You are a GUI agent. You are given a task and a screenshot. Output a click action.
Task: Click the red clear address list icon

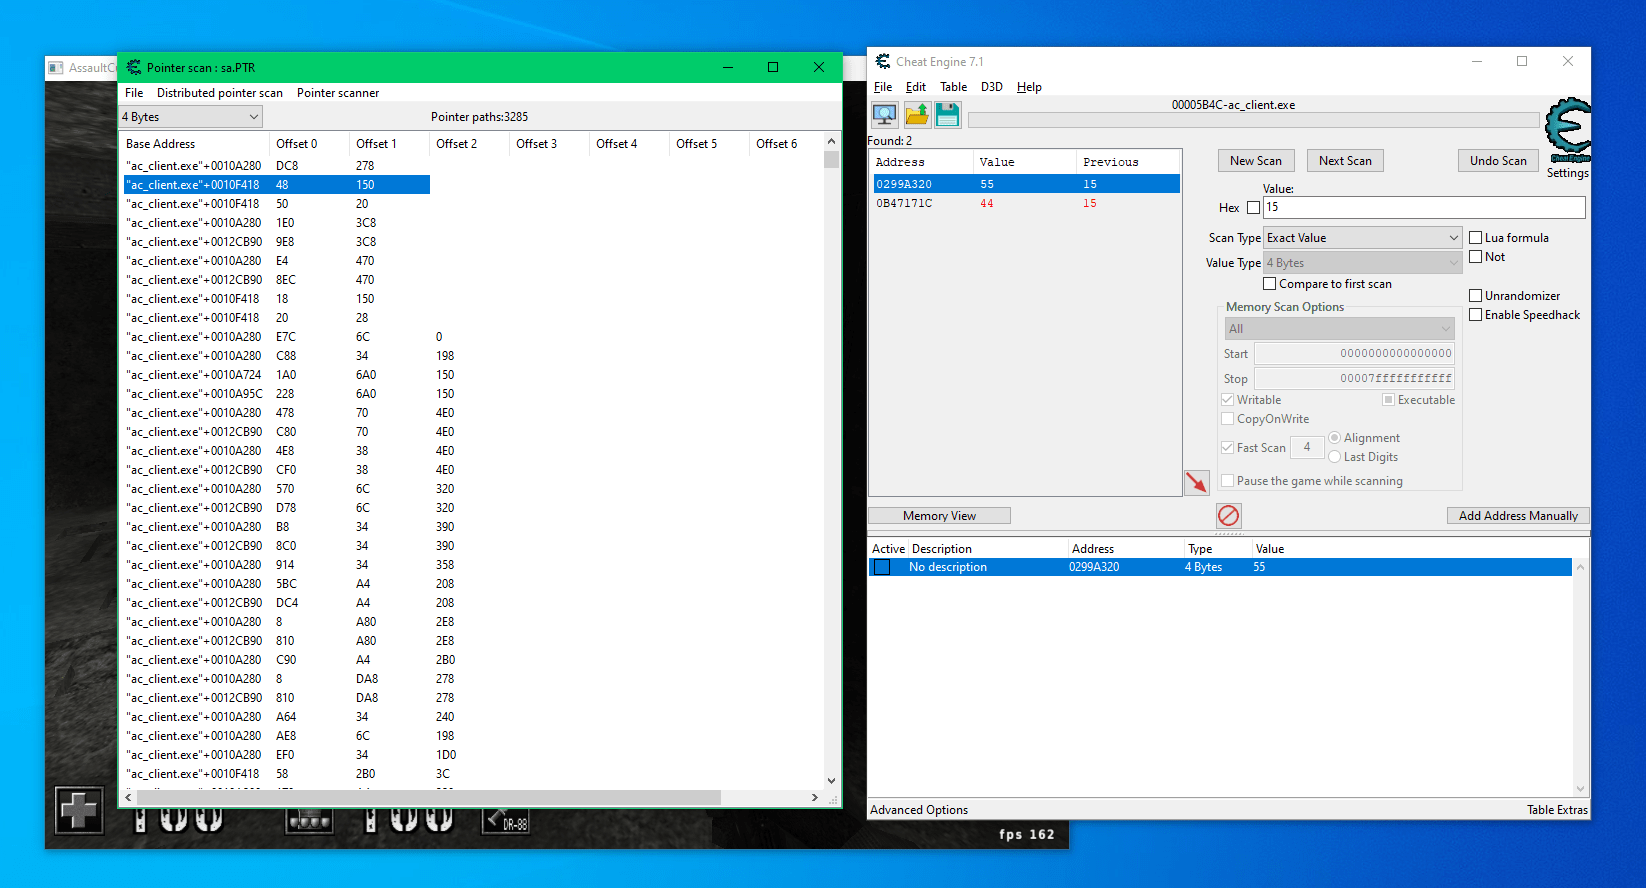pos(1229,515)
